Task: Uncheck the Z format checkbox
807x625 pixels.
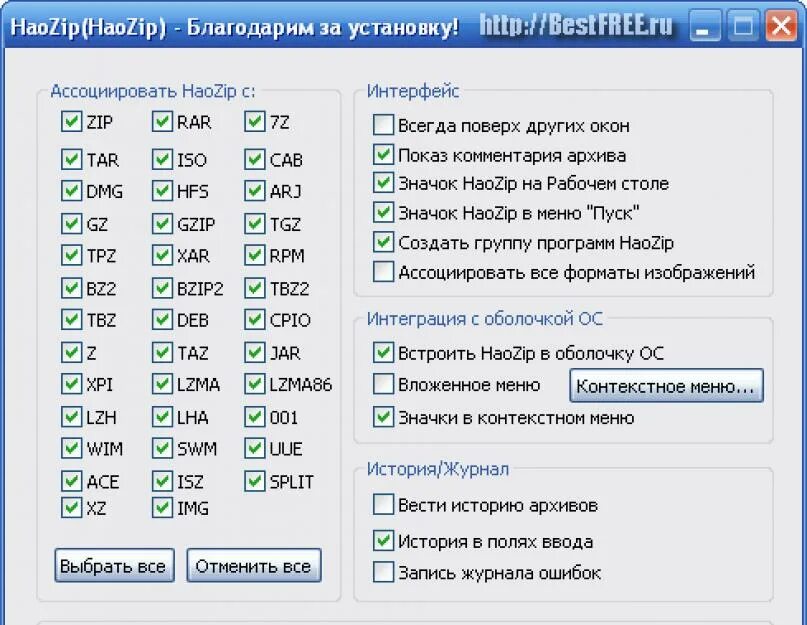Action: [x=71, y=353]
